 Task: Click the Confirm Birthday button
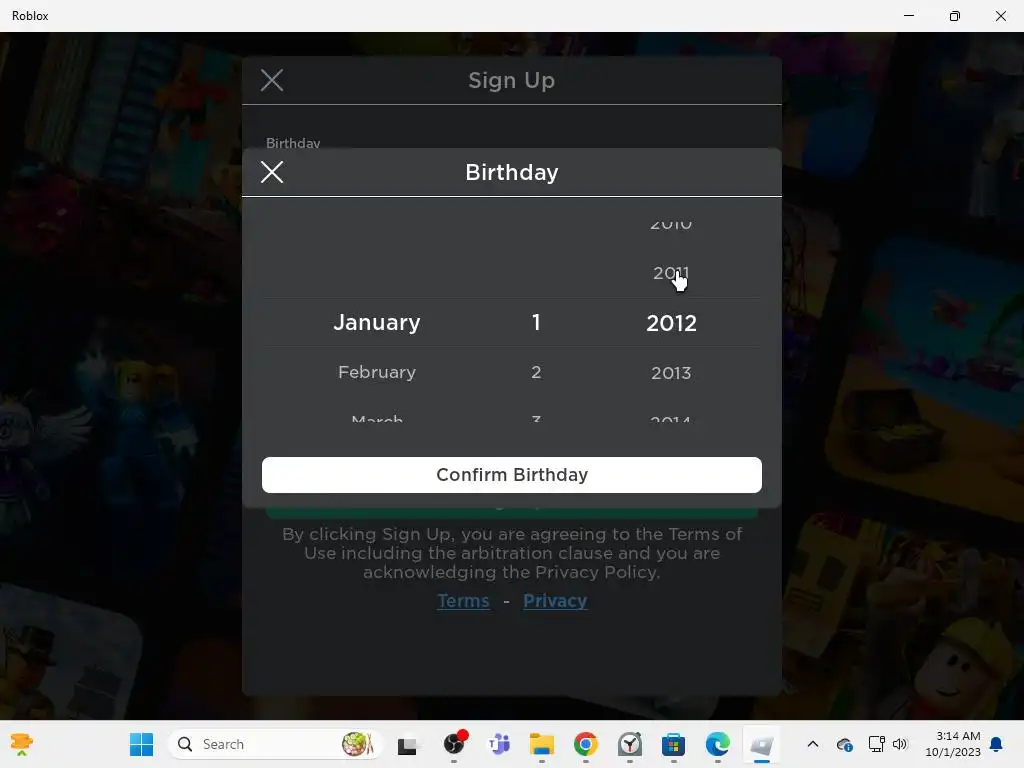511,475
